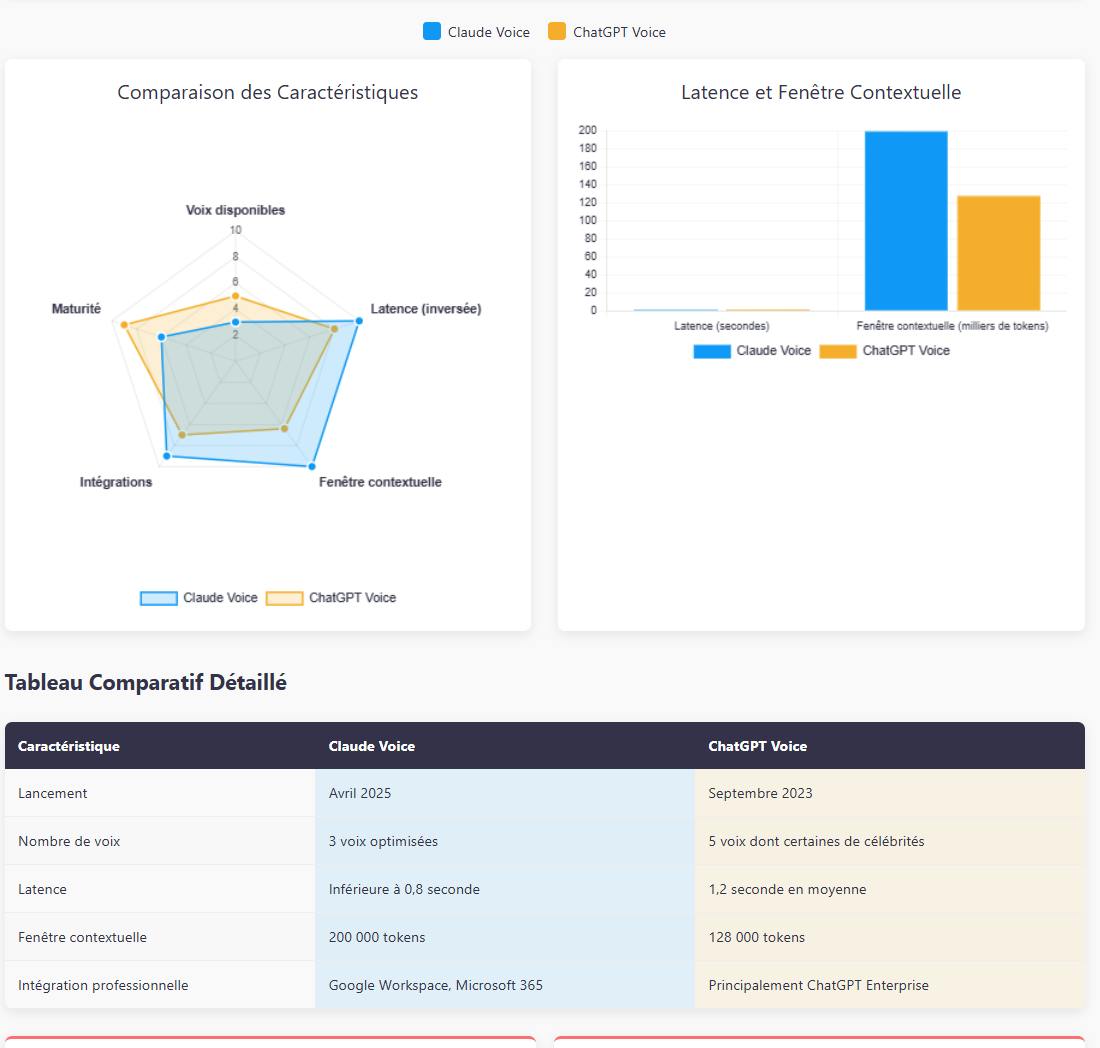Viewport: 1100px width, 1048px height.
Task: Click the 200 value on bar chart axis
Action: 587,130
